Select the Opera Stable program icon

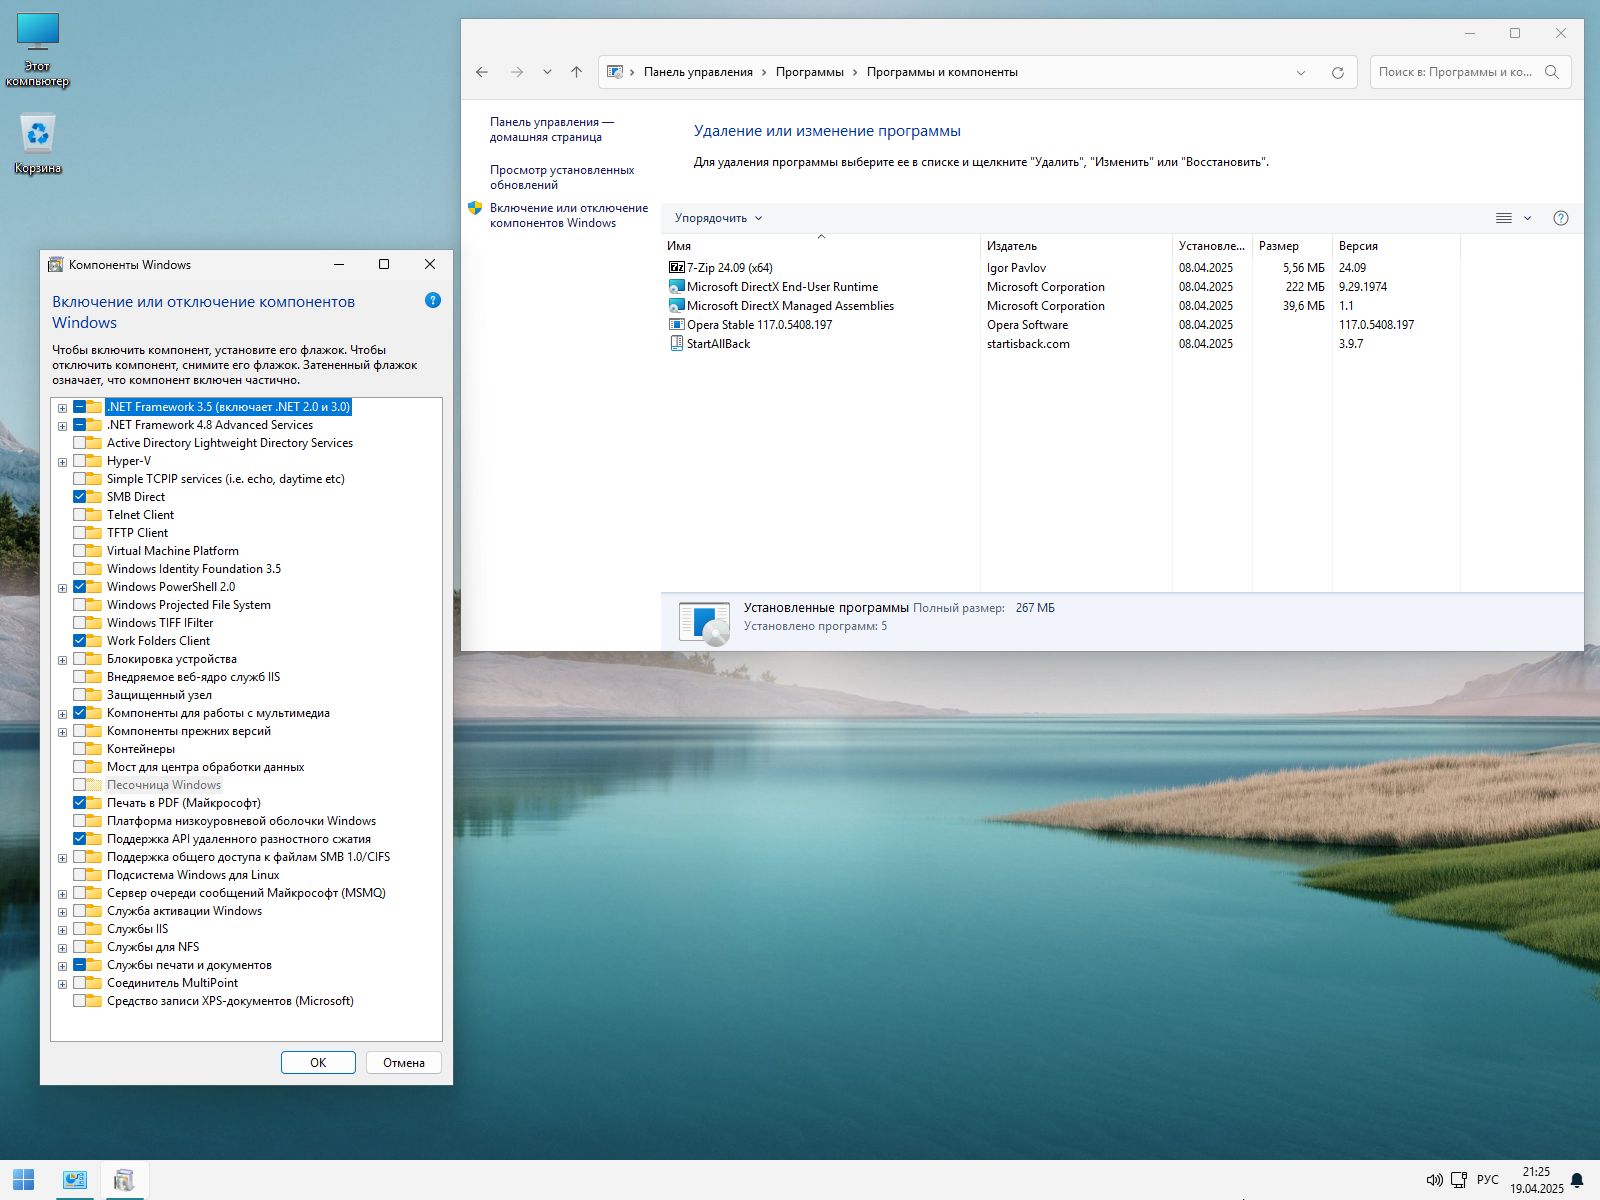coord(677,324)
